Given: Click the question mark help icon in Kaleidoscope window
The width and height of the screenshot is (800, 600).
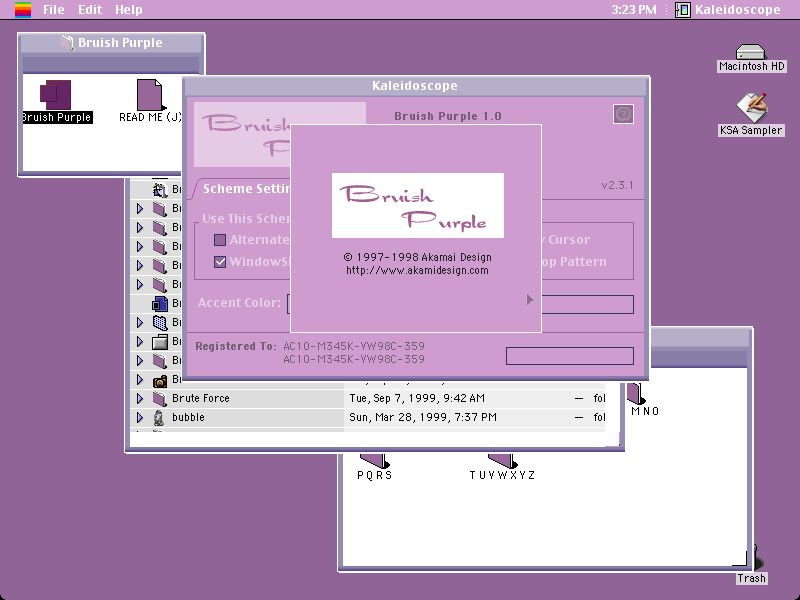Looking at the screenshot, I should pyautogui.click(x=623, y=114).
